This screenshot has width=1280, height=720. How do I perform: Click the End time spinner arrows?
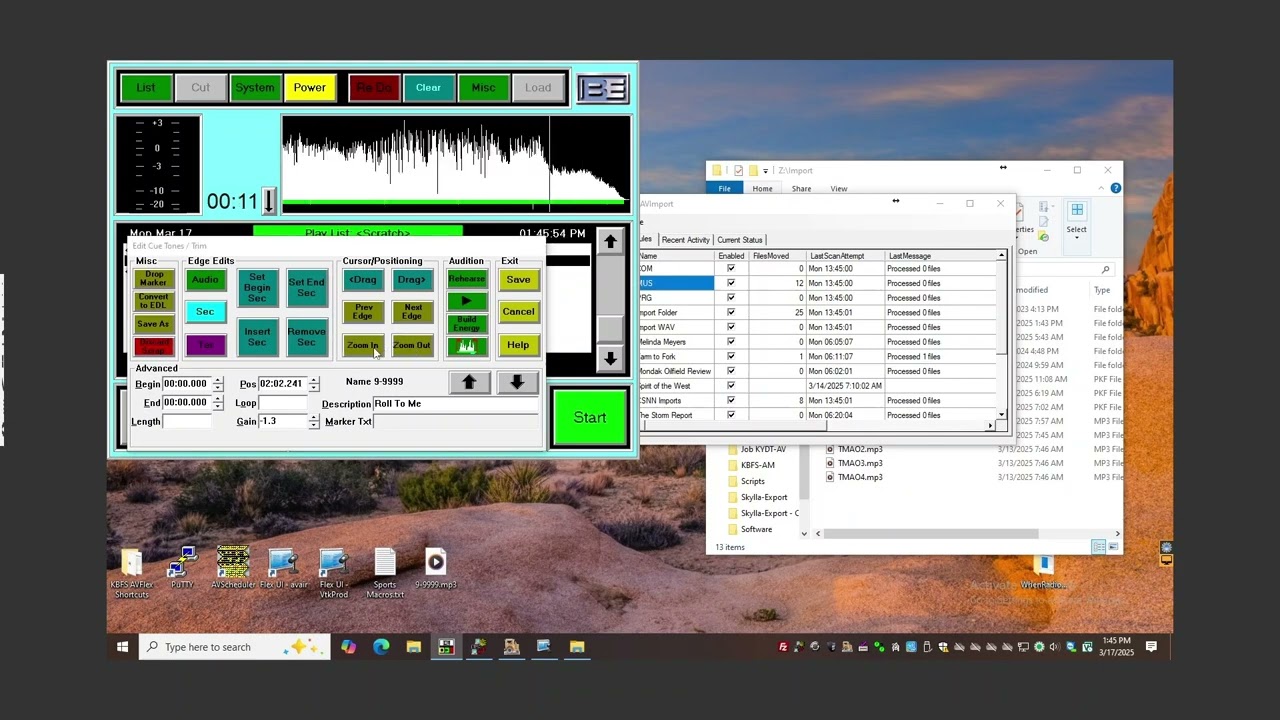pyautogui.click(x=218, y=403)
